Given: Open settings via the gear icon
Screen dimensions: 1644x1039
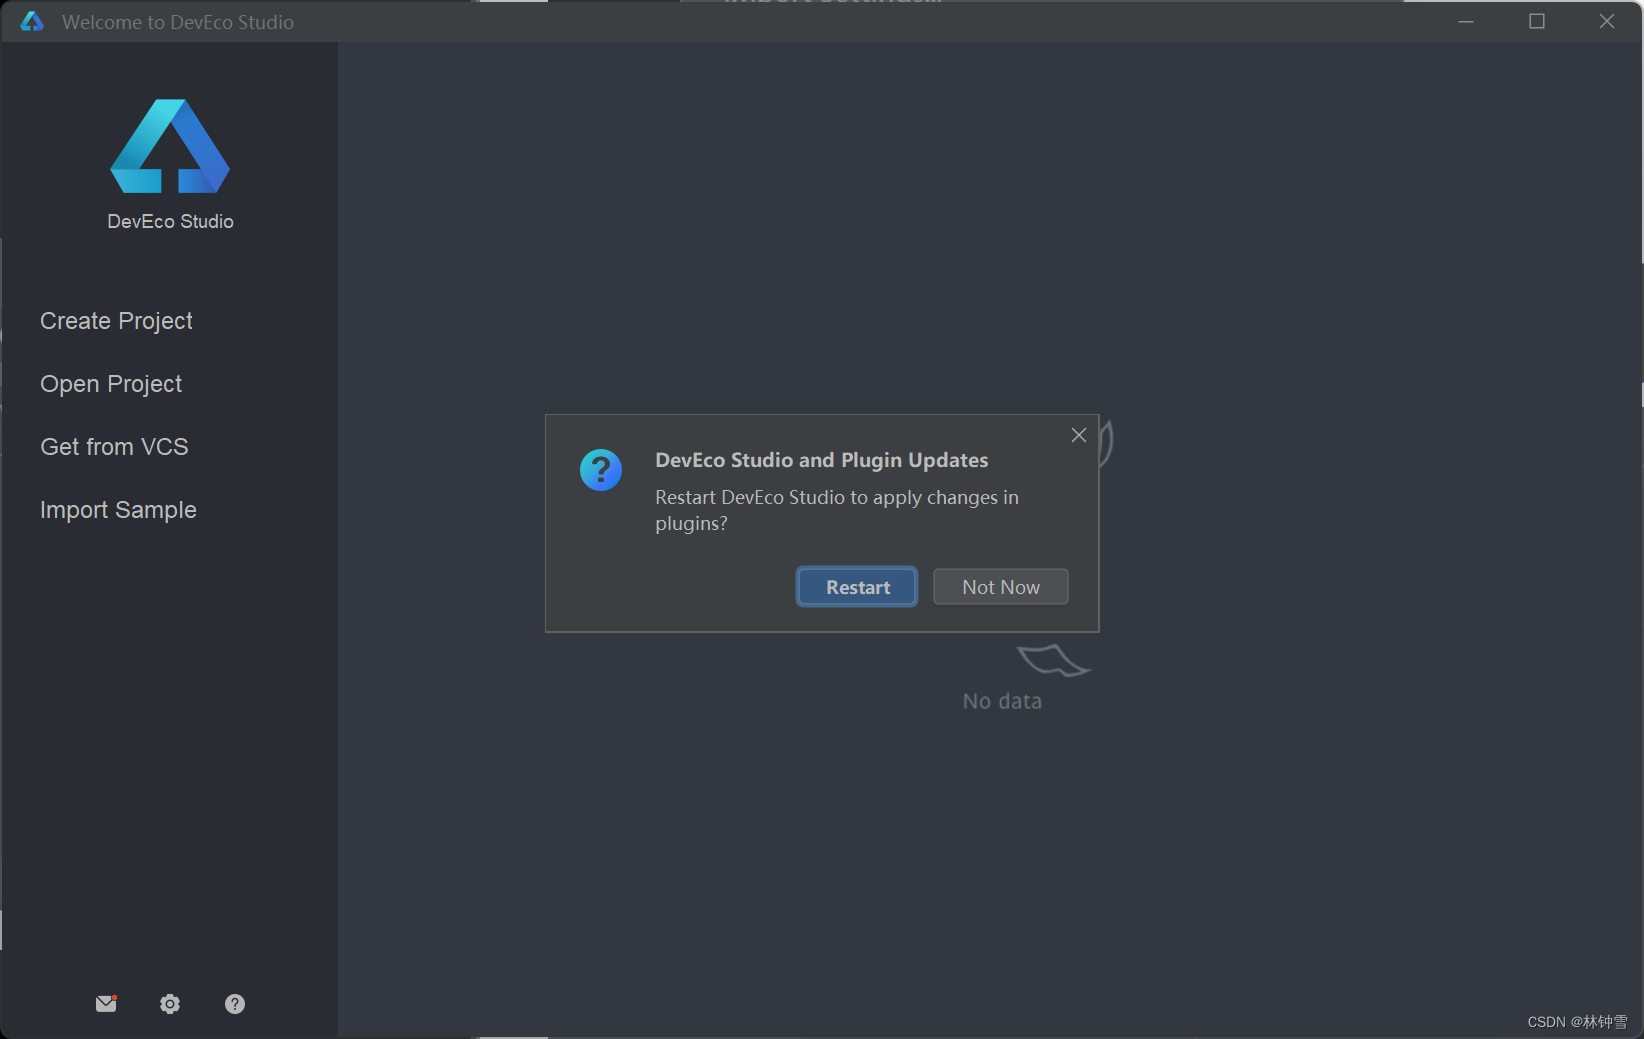Looking at the screenshot, I should 170,1004.
